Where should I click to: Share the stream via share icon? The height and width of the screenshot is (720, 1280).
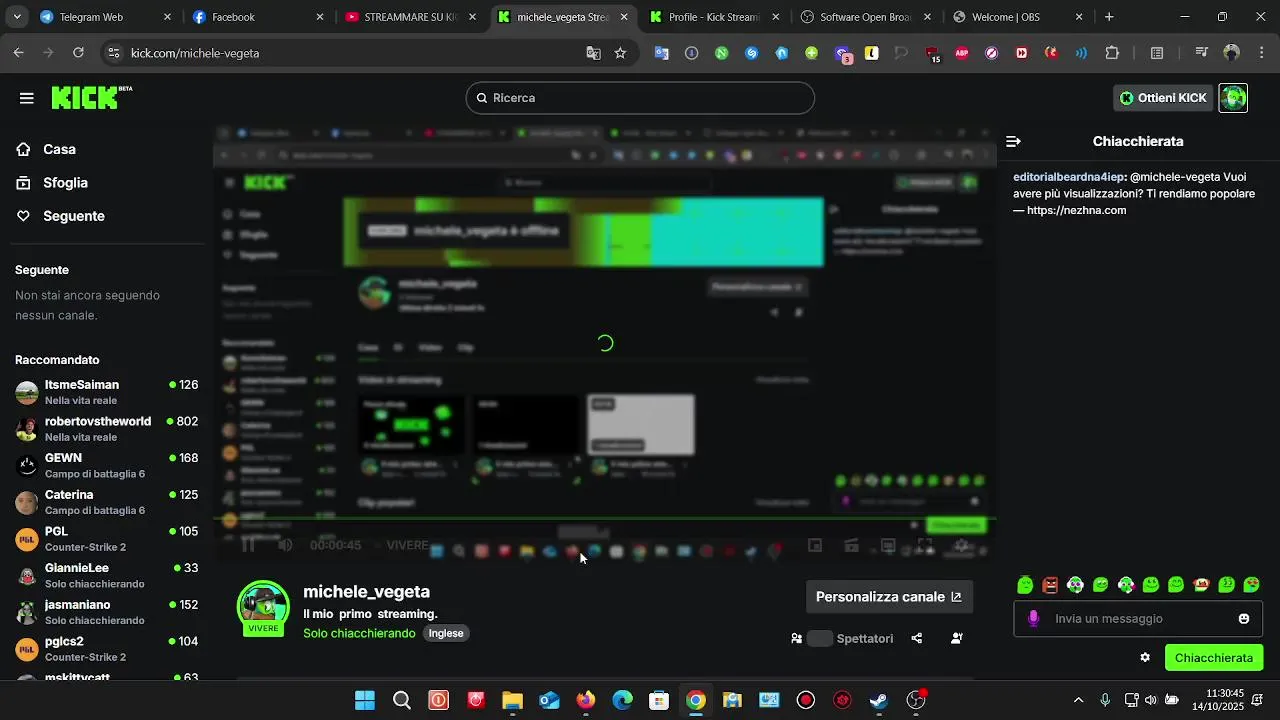click(917, 638)
